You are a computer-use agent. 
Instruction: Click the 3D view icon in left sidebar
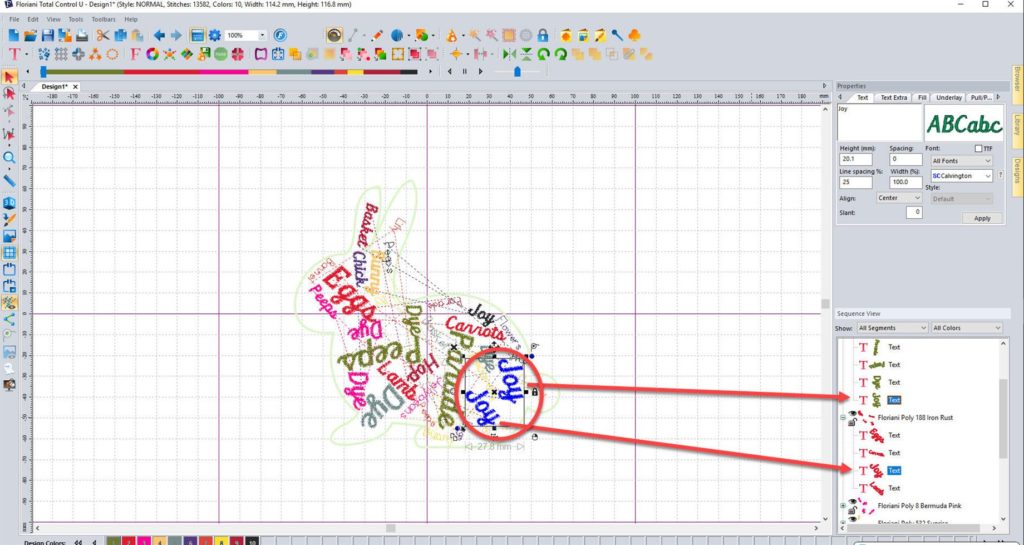[9, 203]
